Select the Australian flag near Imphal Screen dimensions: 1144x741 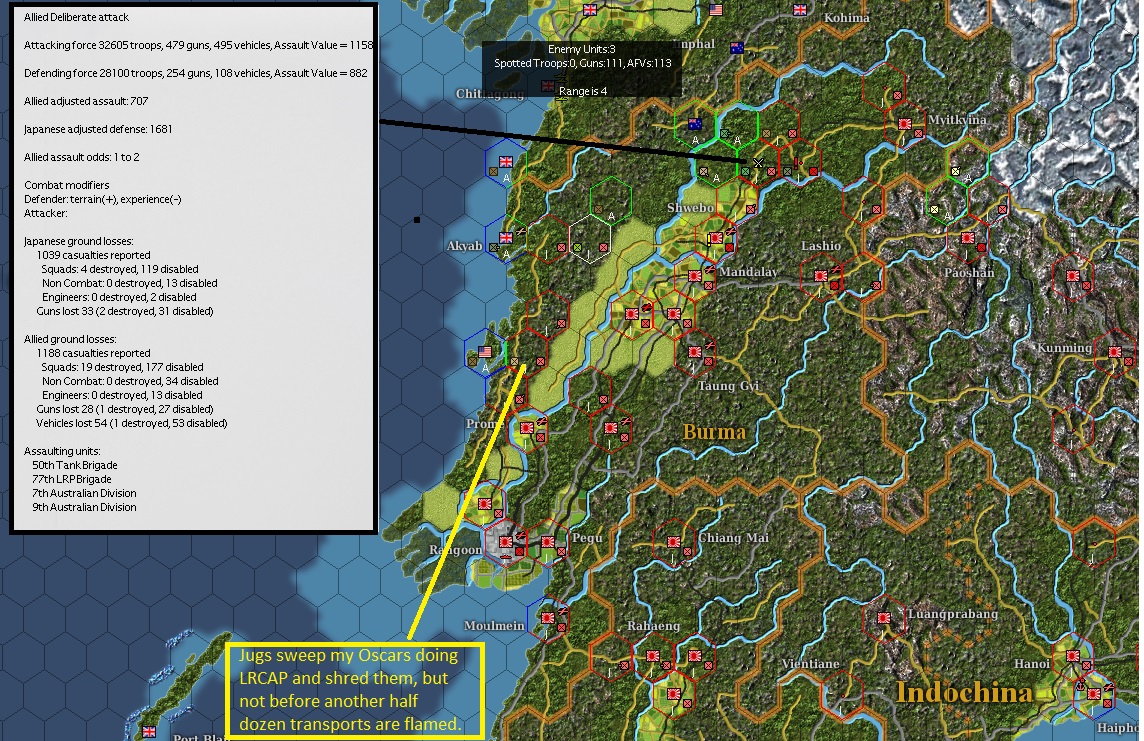point(737,48)
